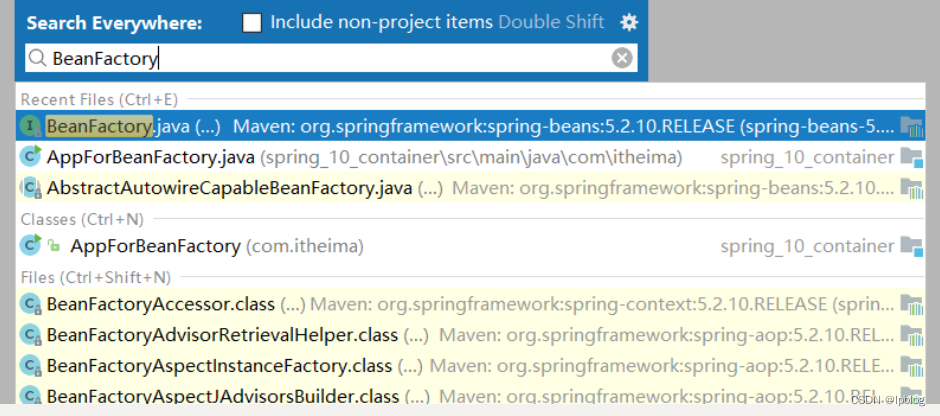
Task: Click library icon on AbstractAutowireCapableBeanFactory.java row
Action: coord(912,188)
